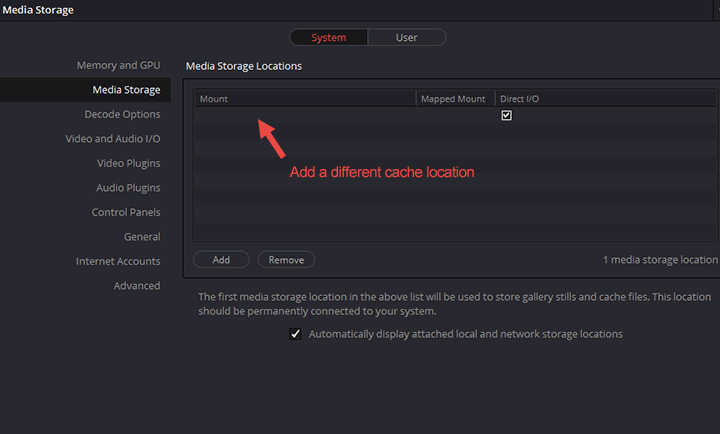This screenshot has height=434, width=720.
Task: Open Audio Plugins settings
Action: click(128, 188)
